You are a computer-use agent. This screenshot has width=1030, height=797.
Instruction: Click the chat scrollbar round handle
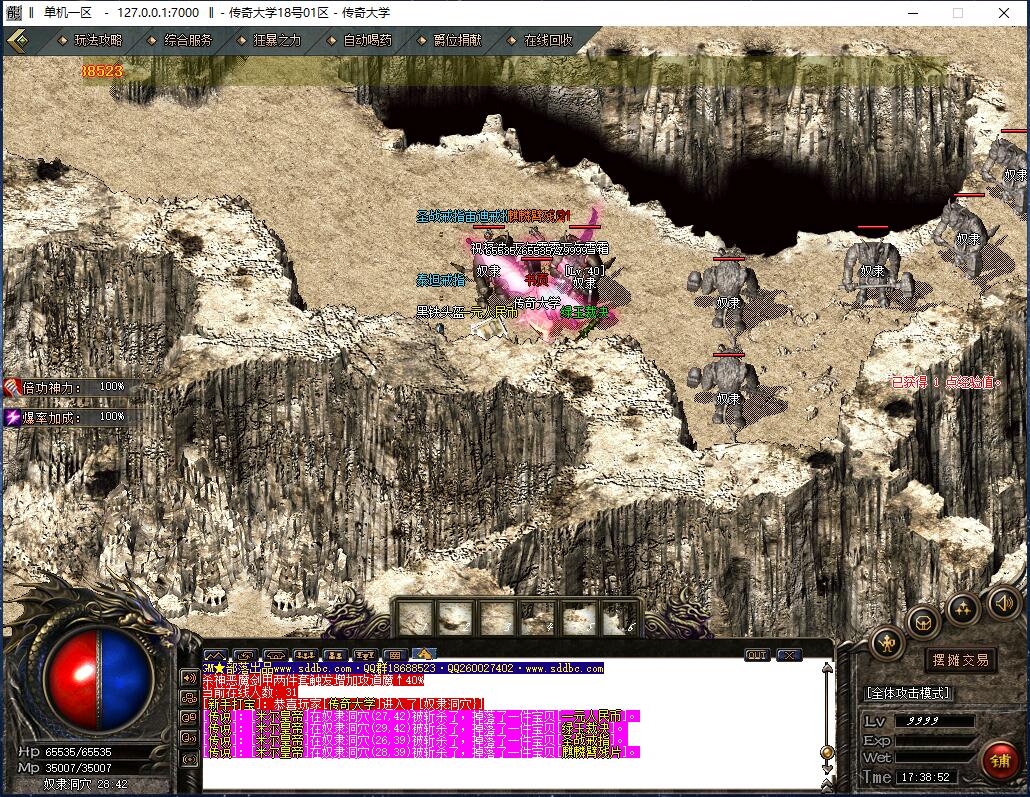pos(827,752)
